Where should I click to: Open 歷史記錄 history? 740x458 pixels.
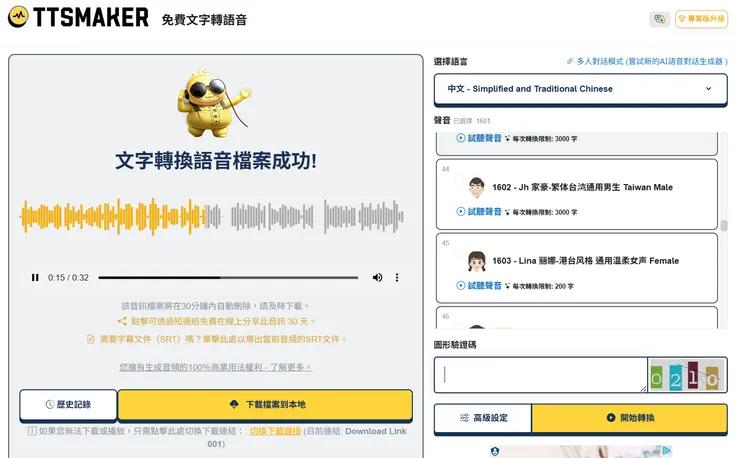[68, 405]
